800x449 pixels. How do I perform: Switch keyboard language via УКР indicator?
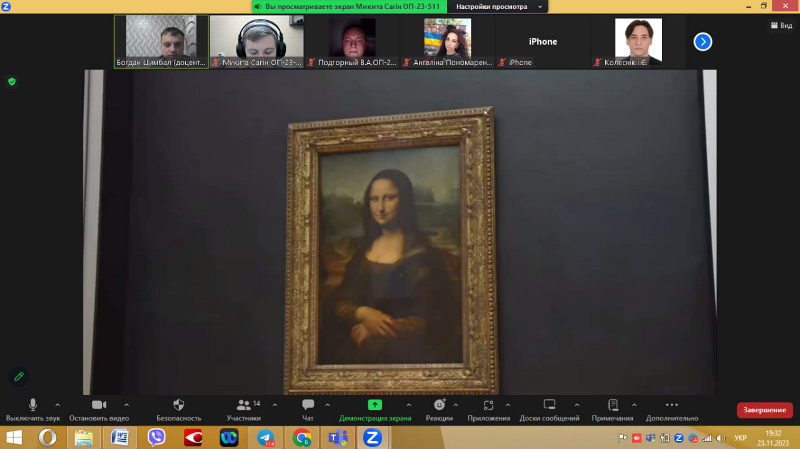[x=740, y=438]
